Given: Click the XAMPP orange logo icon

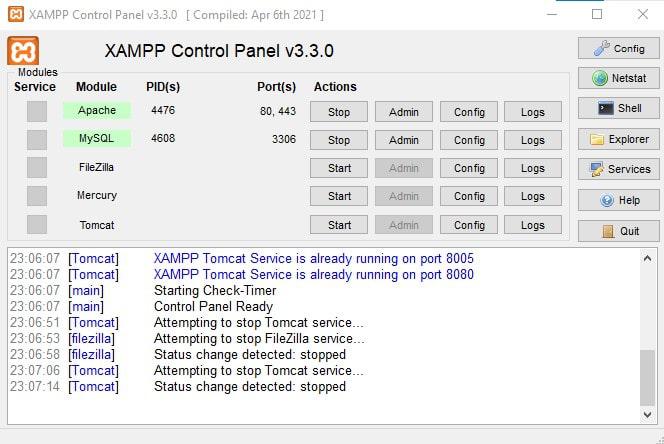Looking at the screenshot, I should [23, 51].
